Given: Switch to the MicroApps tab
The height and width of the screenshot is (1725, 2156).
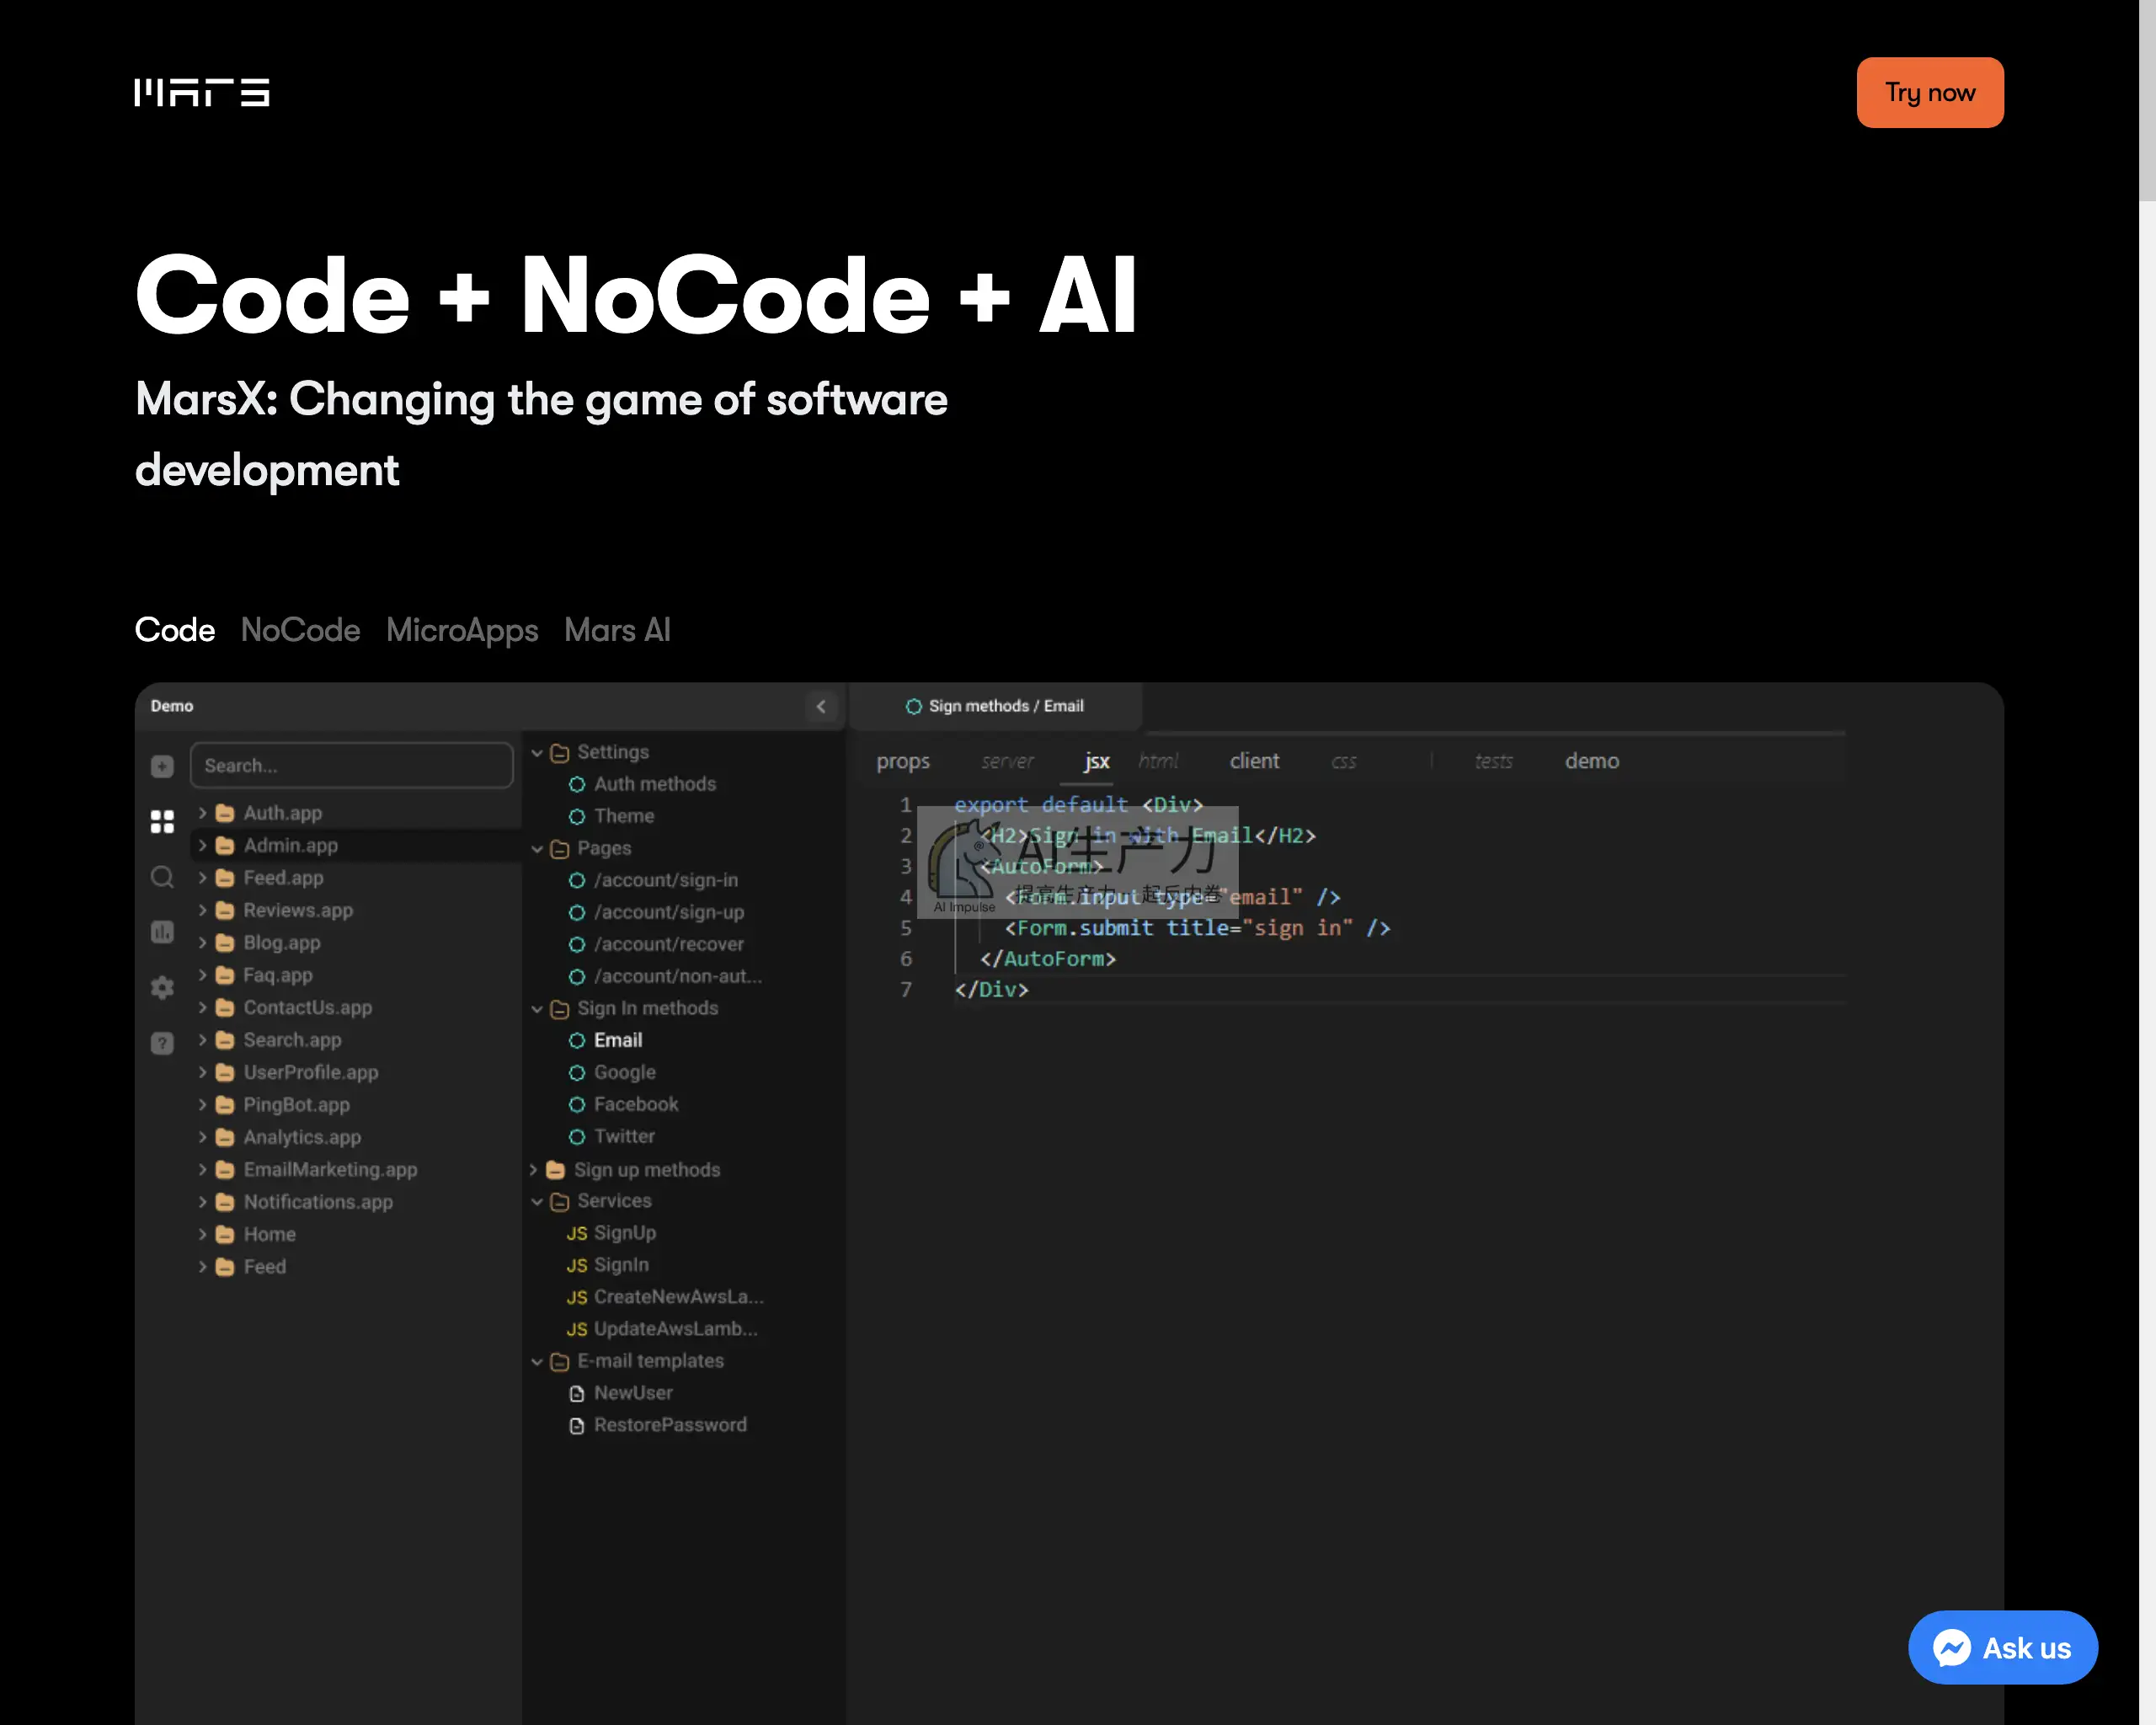Looking at the screenshot, I should 462,630.
